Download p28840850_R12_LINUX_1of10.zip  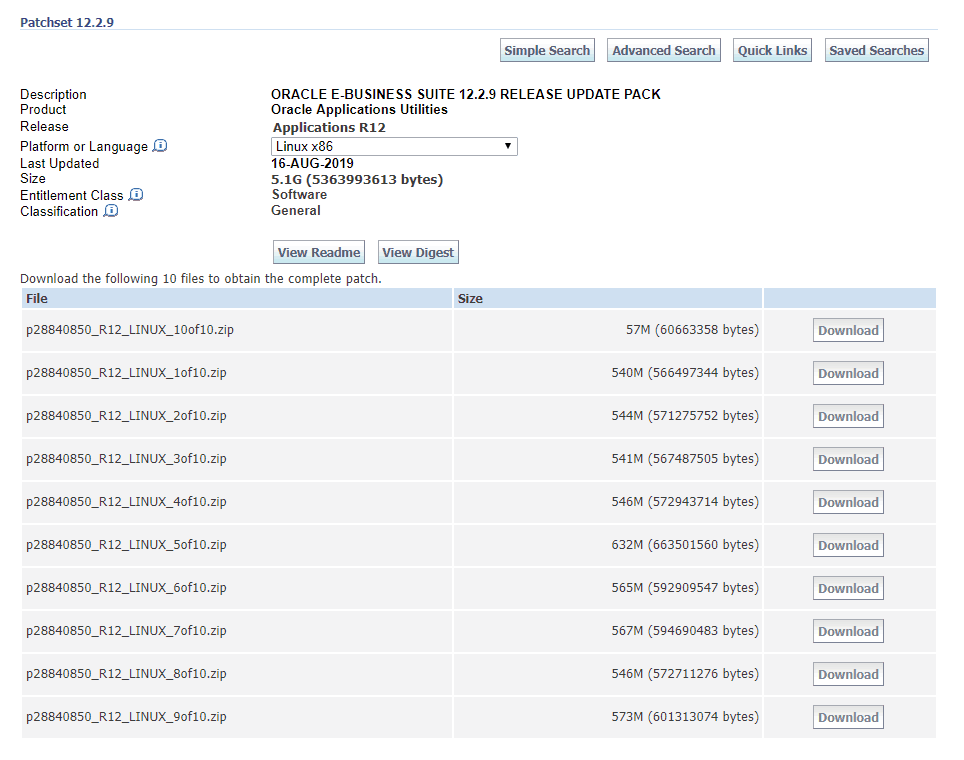(848, 372)
